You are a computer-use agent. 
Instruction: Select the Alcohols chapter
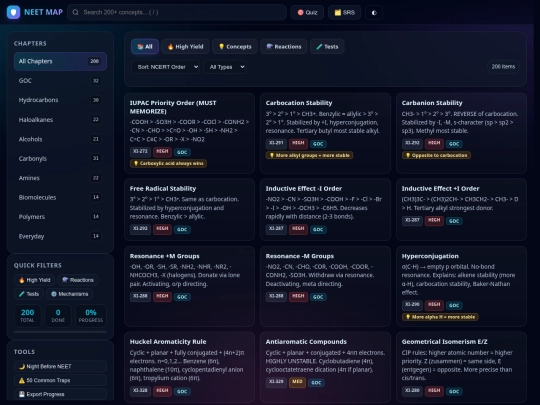60,139
